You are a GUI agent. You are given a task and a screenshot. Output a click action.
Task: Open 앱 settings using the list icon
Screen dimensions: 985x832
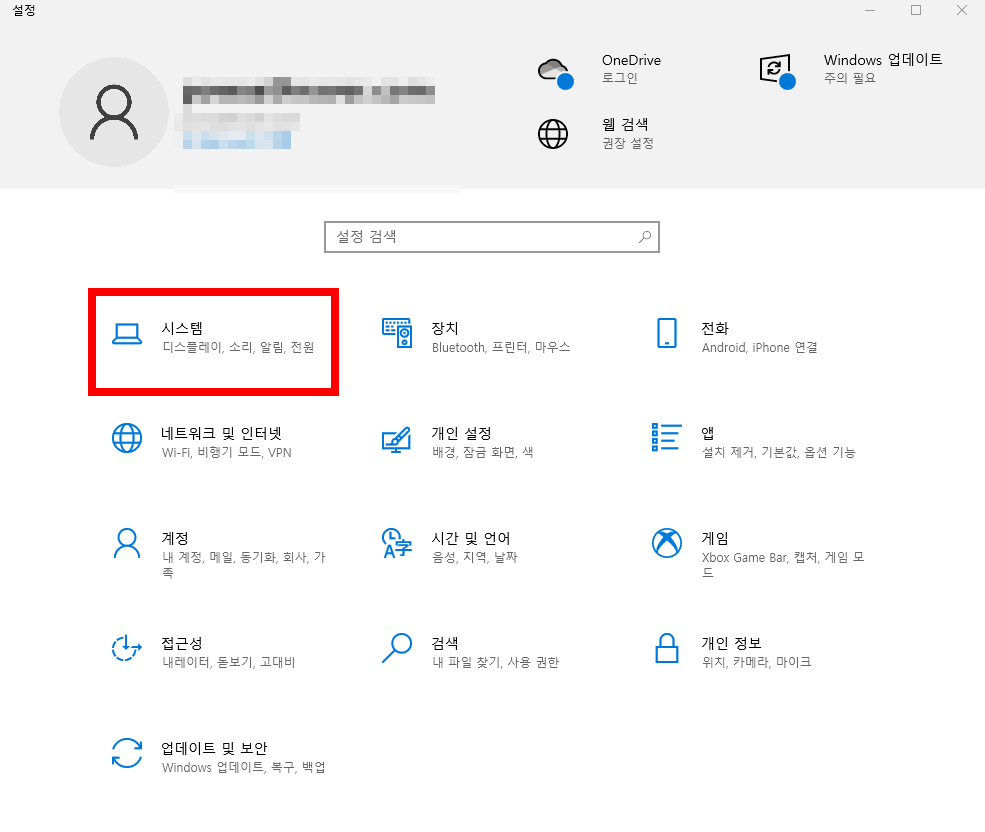(x=666, y=438)
